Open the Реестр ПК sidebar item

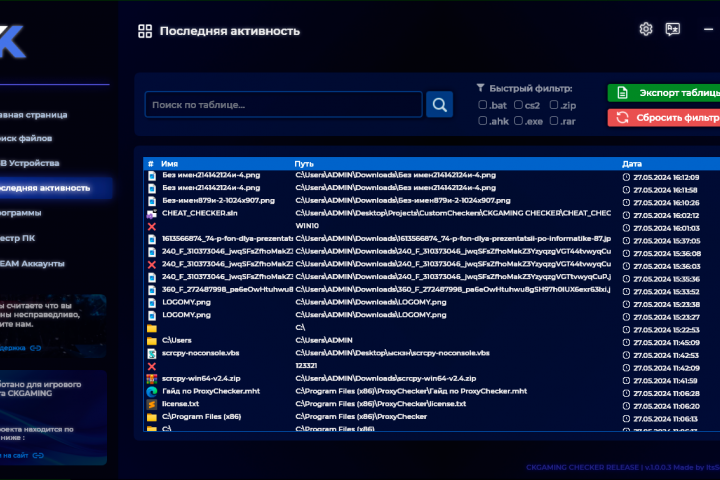tap(17, 238)
